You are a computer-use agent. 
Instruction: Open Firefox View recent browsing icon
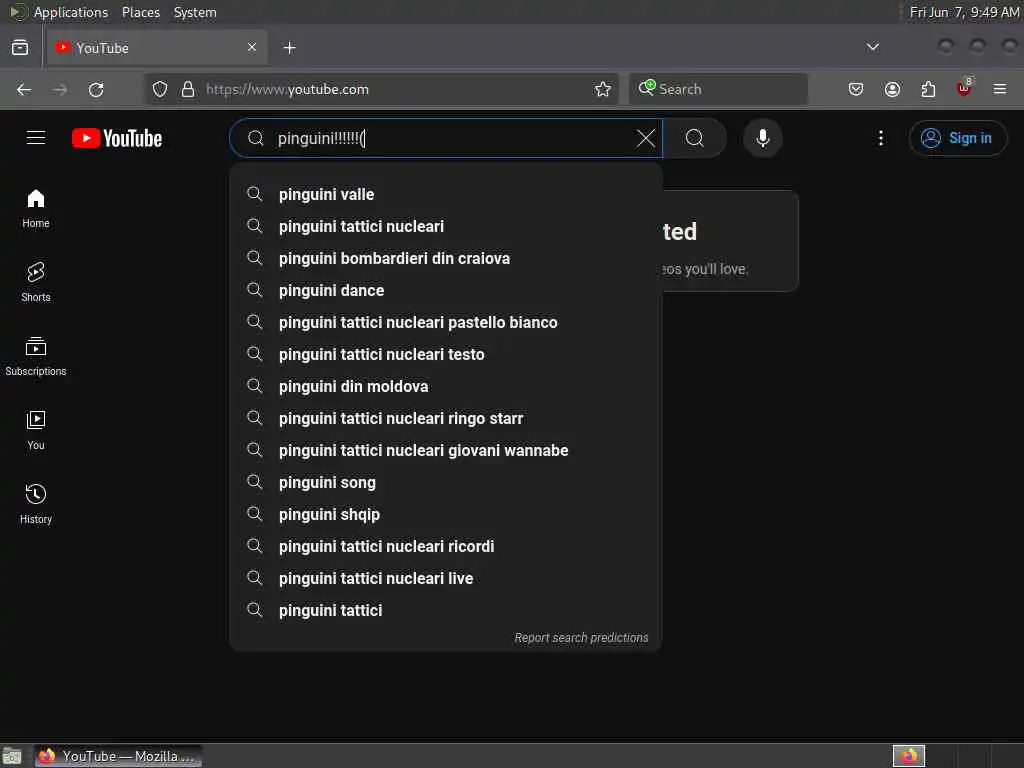point(20,48)
